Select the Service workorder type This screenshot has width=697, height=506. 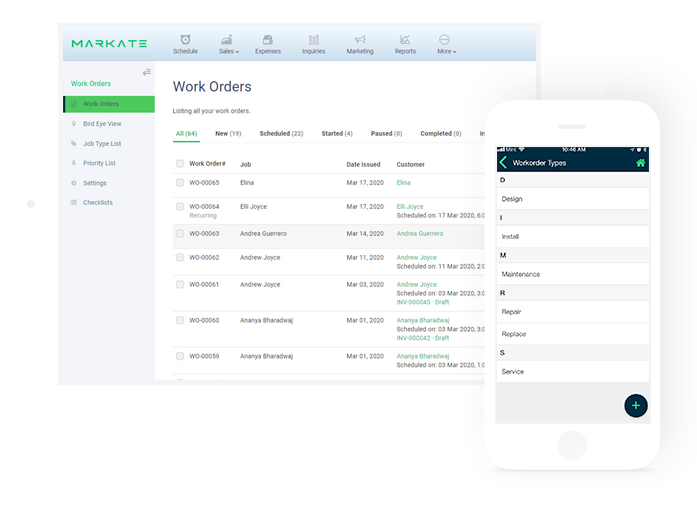tap(573, 371)
